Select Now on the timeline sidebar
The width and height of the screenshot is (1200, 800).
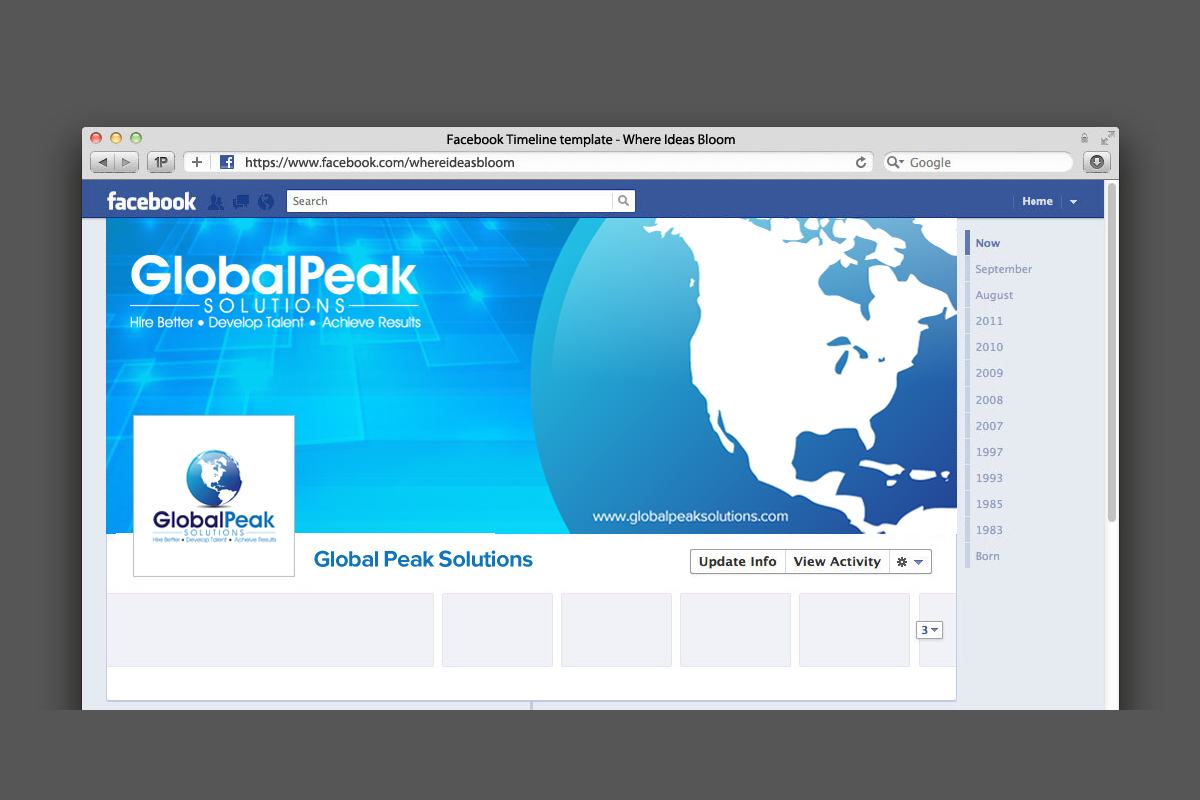tap(987, 242)
